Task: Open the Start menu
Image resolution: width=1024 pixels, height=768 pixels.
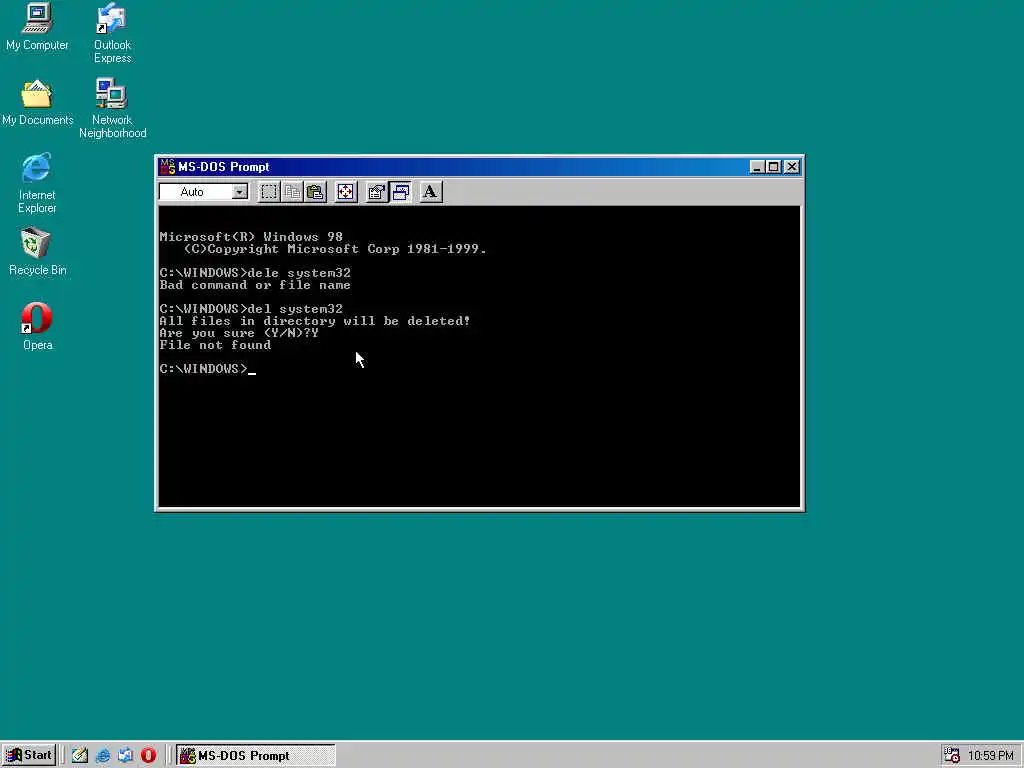Action: [29, 755]
